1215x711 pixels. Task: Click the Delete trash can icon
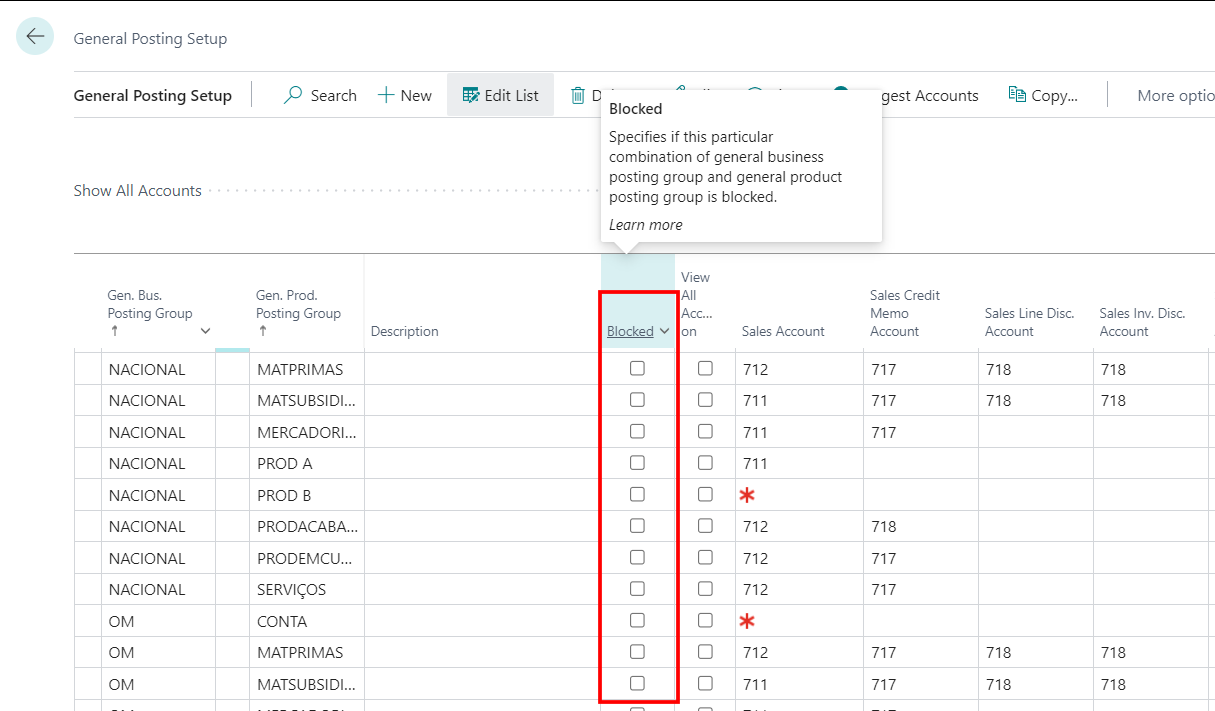[578, 96]
